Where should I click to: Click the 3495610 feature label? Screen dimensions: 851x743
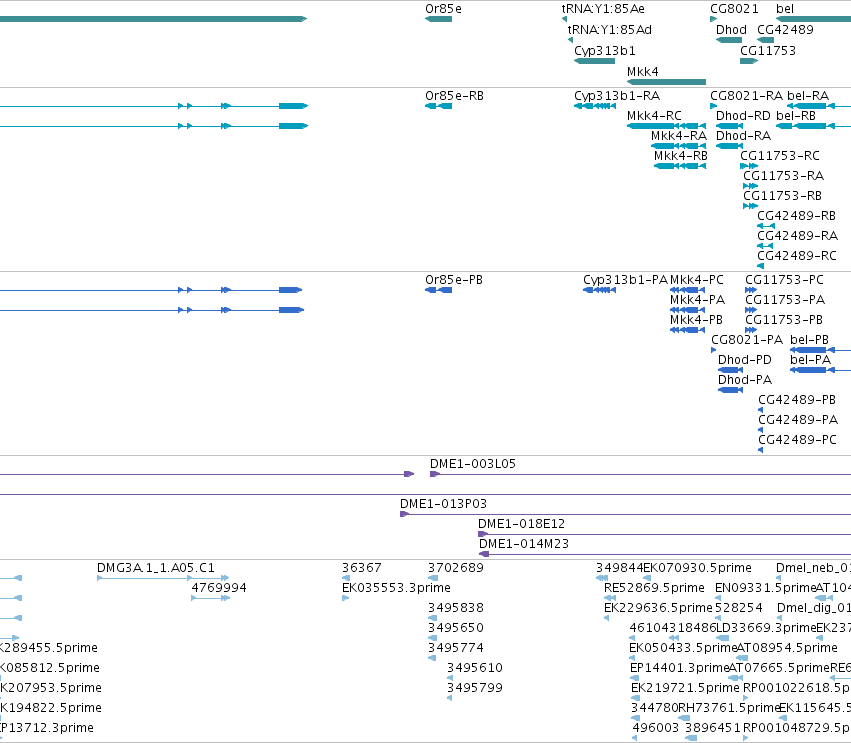click(475, 668)
